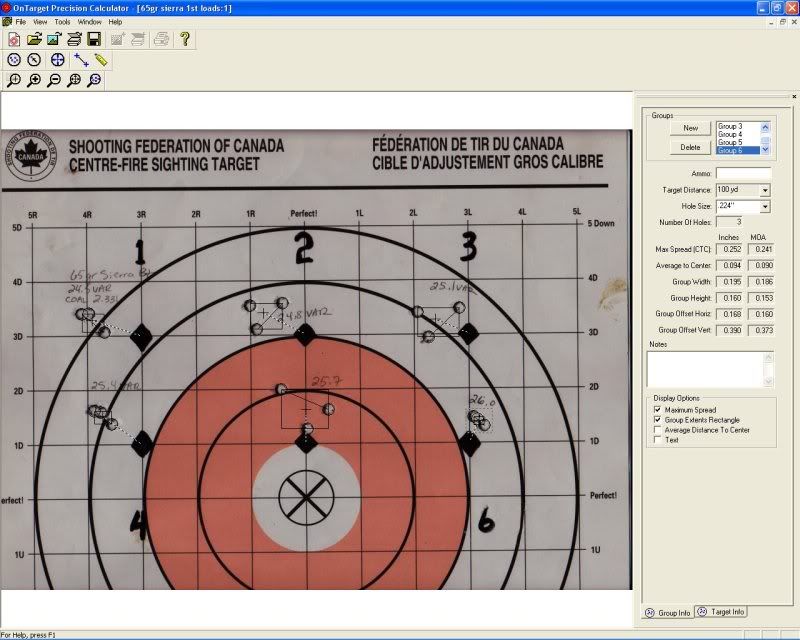Zoom in with the plus magnifier

coord(34,80)
